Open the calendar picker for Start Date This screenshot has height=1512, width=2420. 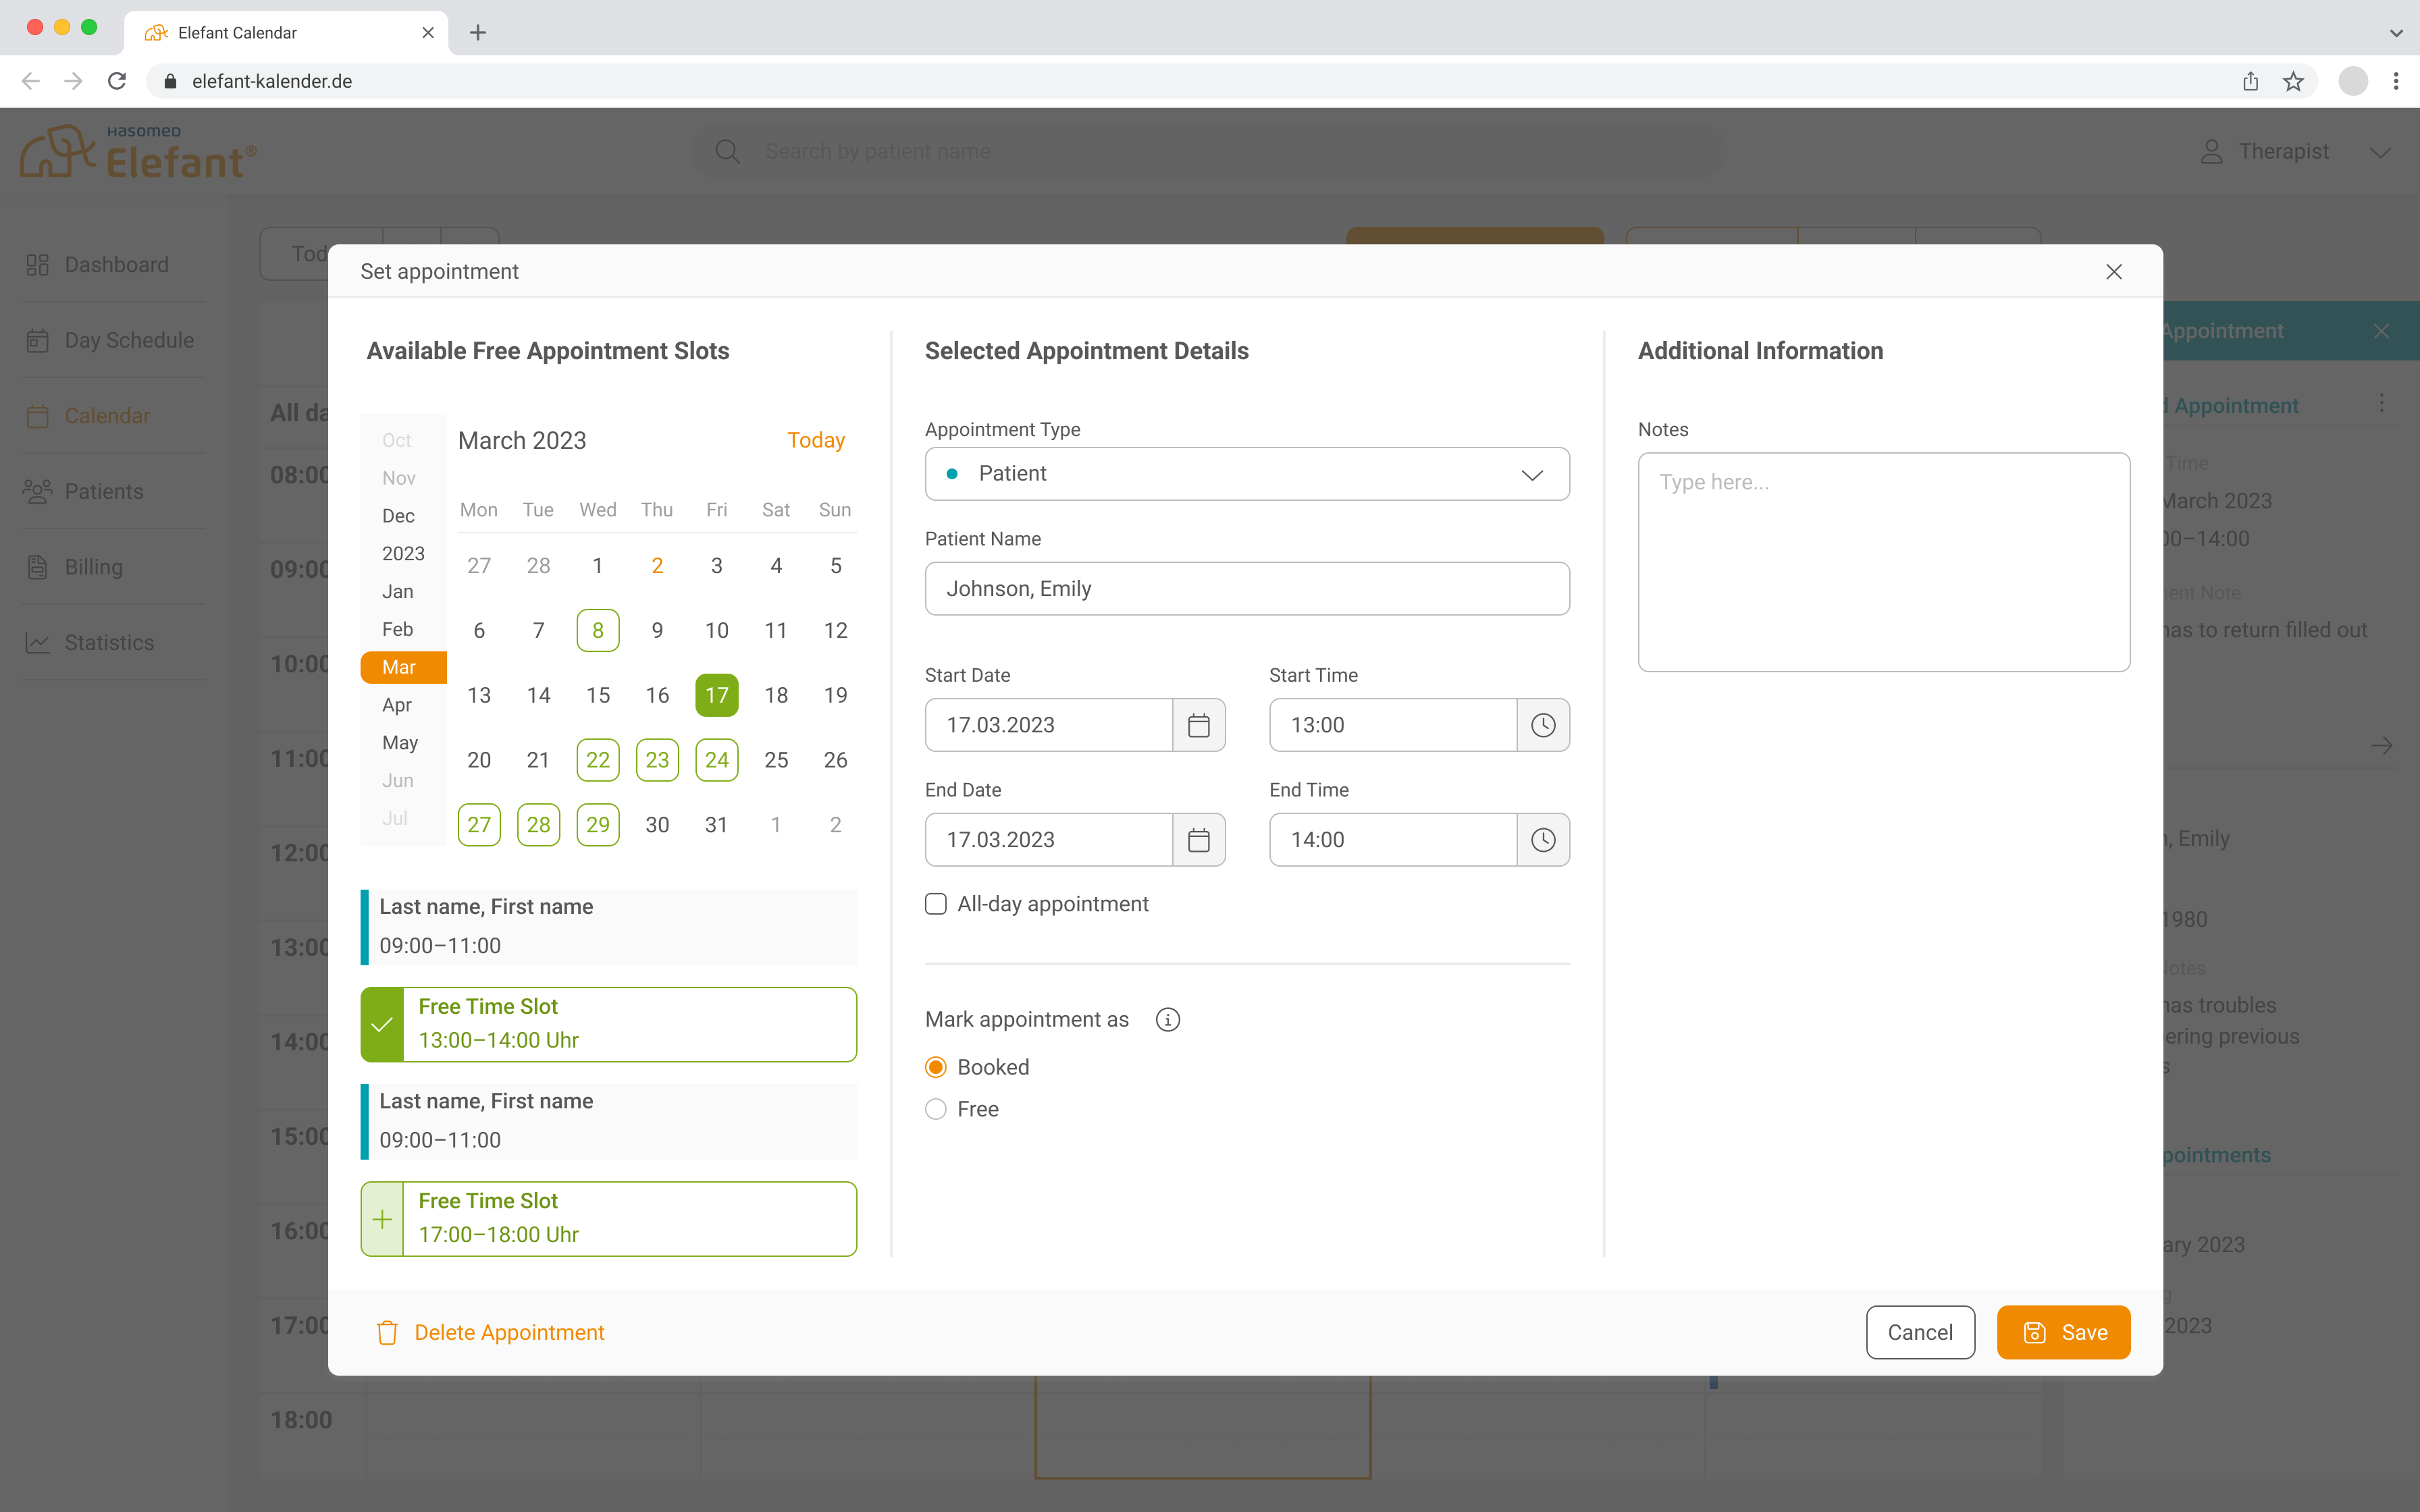[1198, 725]
